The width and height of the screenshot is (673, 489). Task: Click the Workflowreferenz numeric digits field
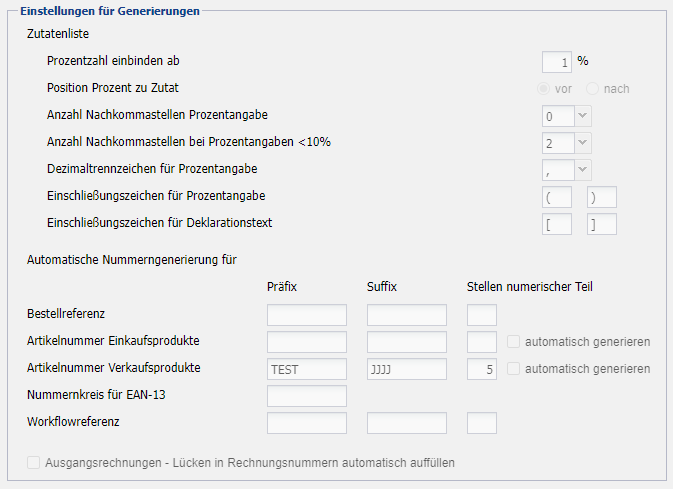(482, 423)
